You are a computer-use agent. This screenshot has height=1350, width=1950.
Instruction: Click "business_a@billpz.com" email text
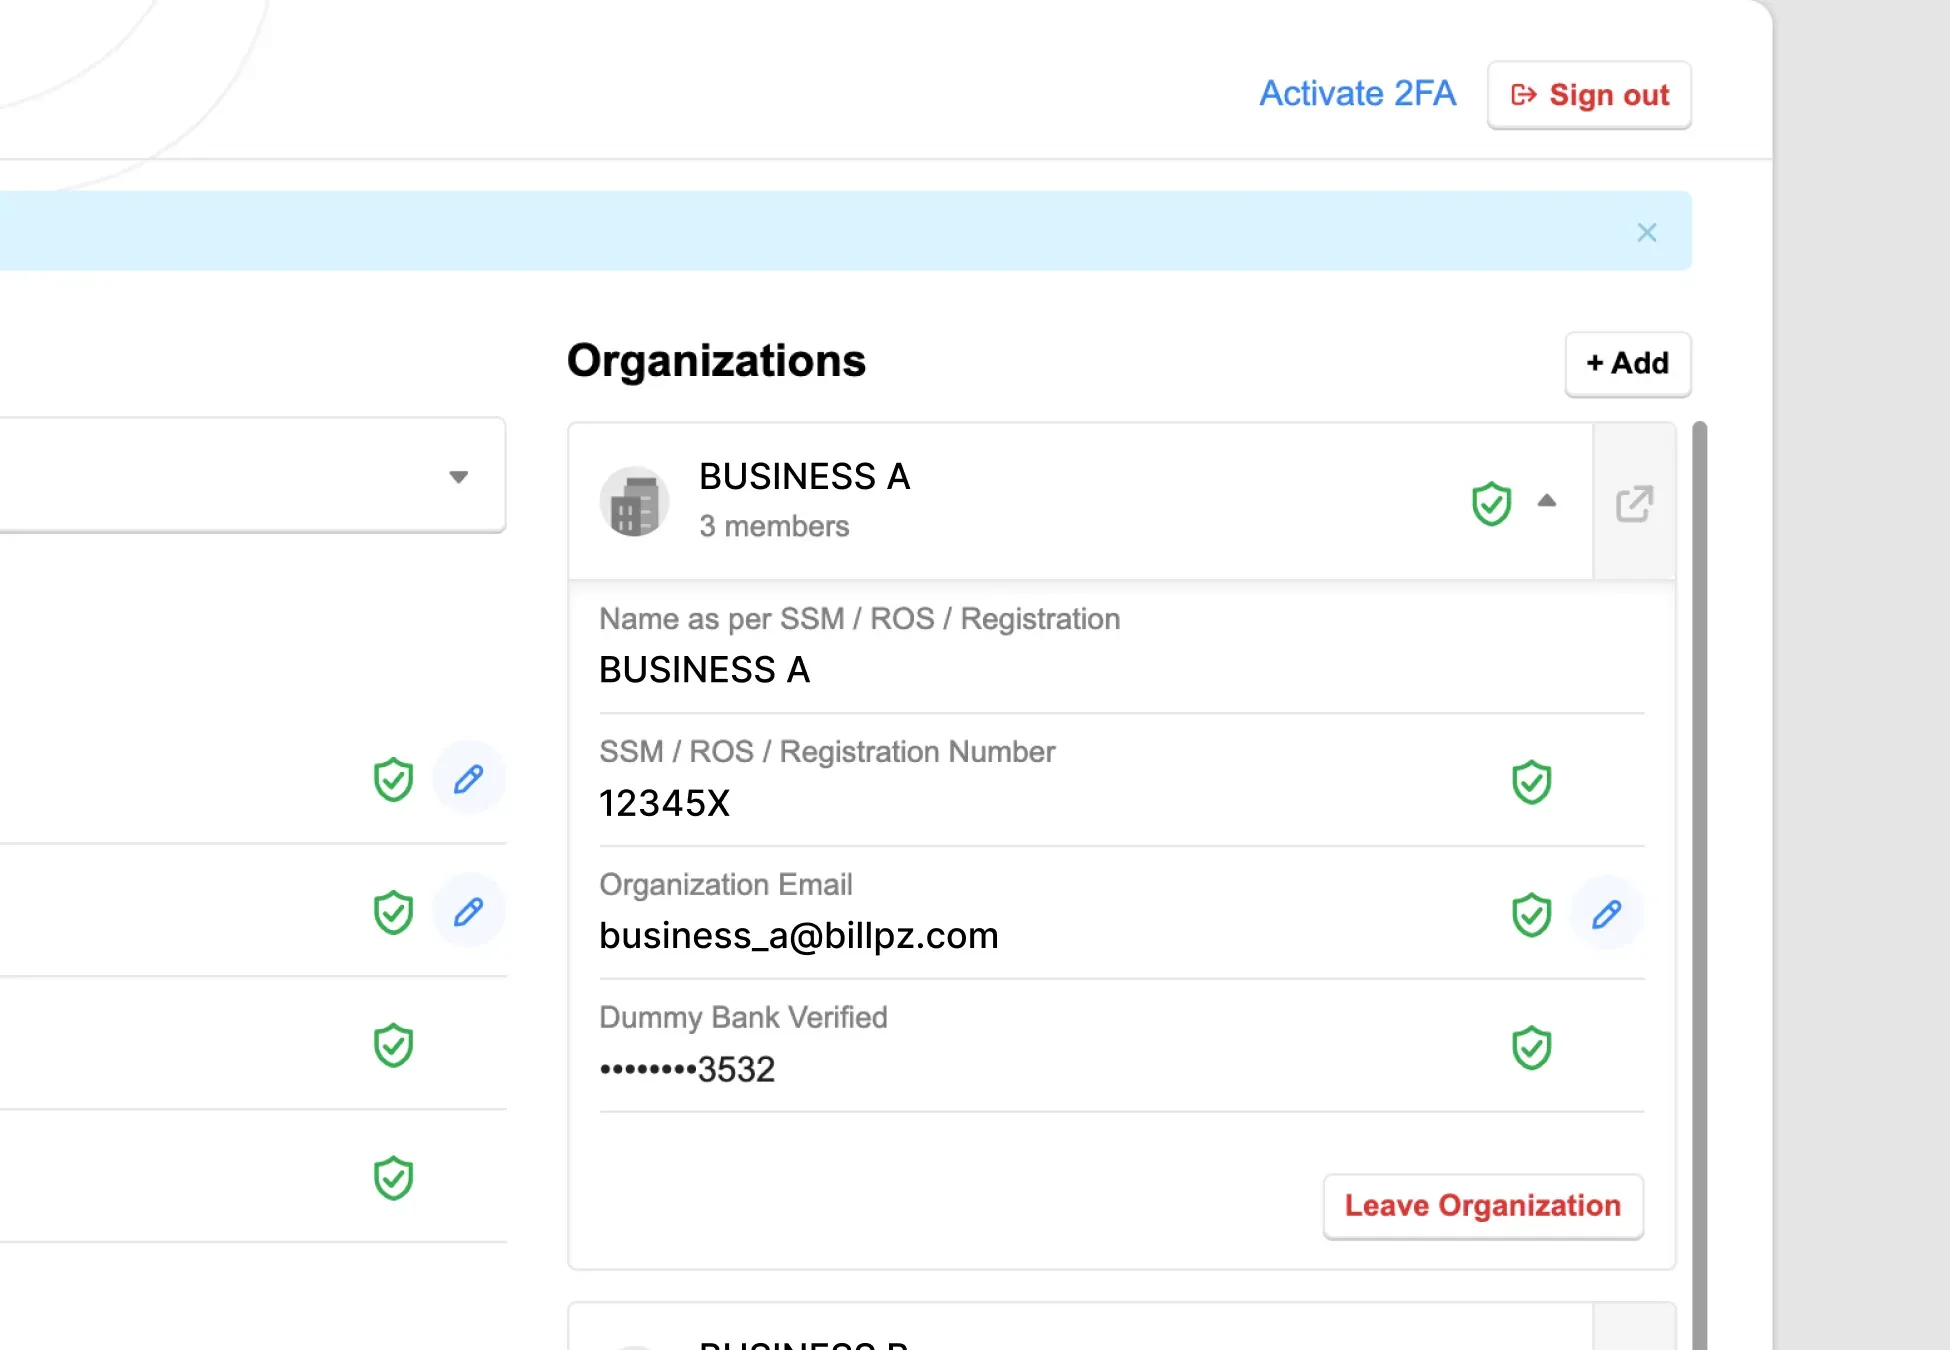pyautogui.click(x=799, y=936)
